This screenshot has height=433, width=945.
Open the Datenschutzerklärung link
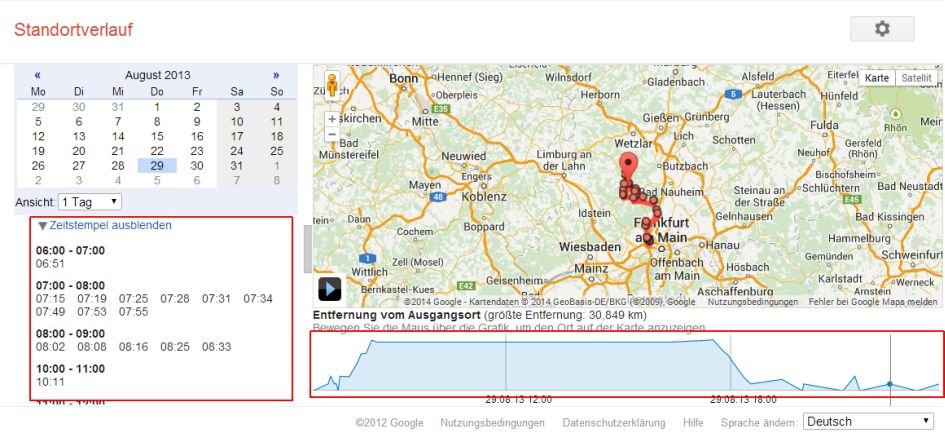[614, 423]
